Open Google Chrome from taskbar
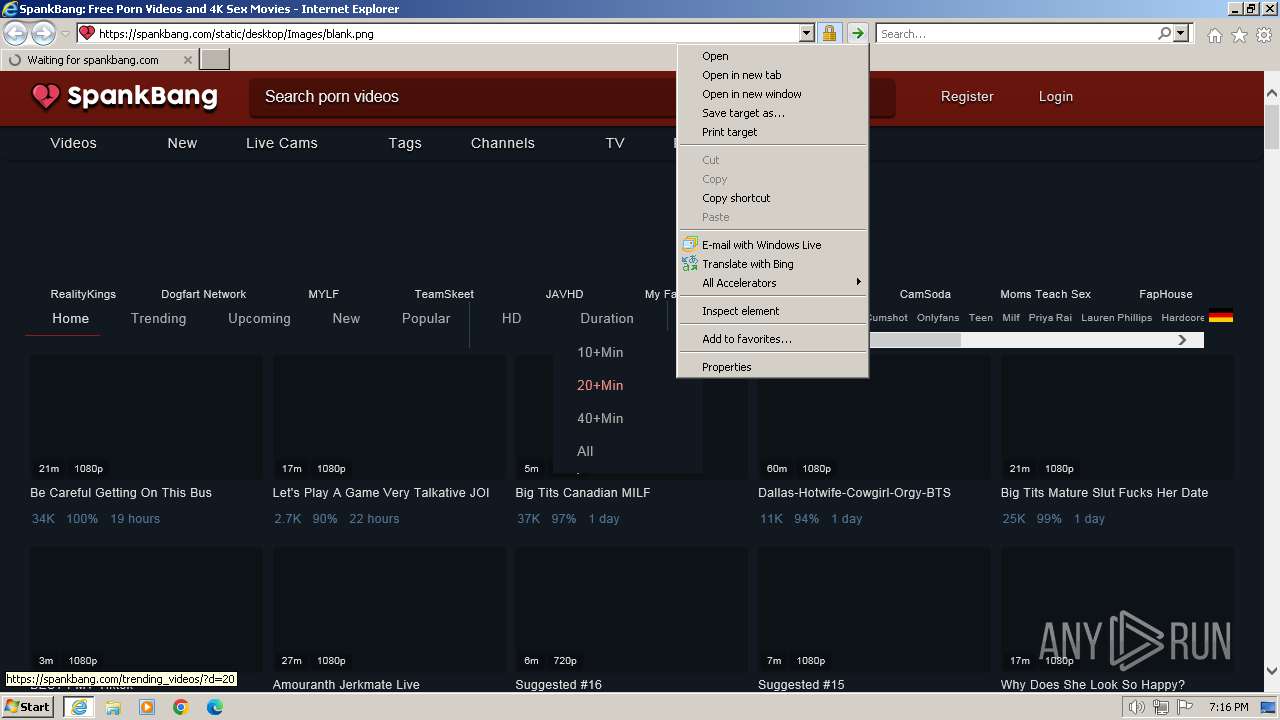Screen dimensions: 1280x720 click(x=181, y=707)
